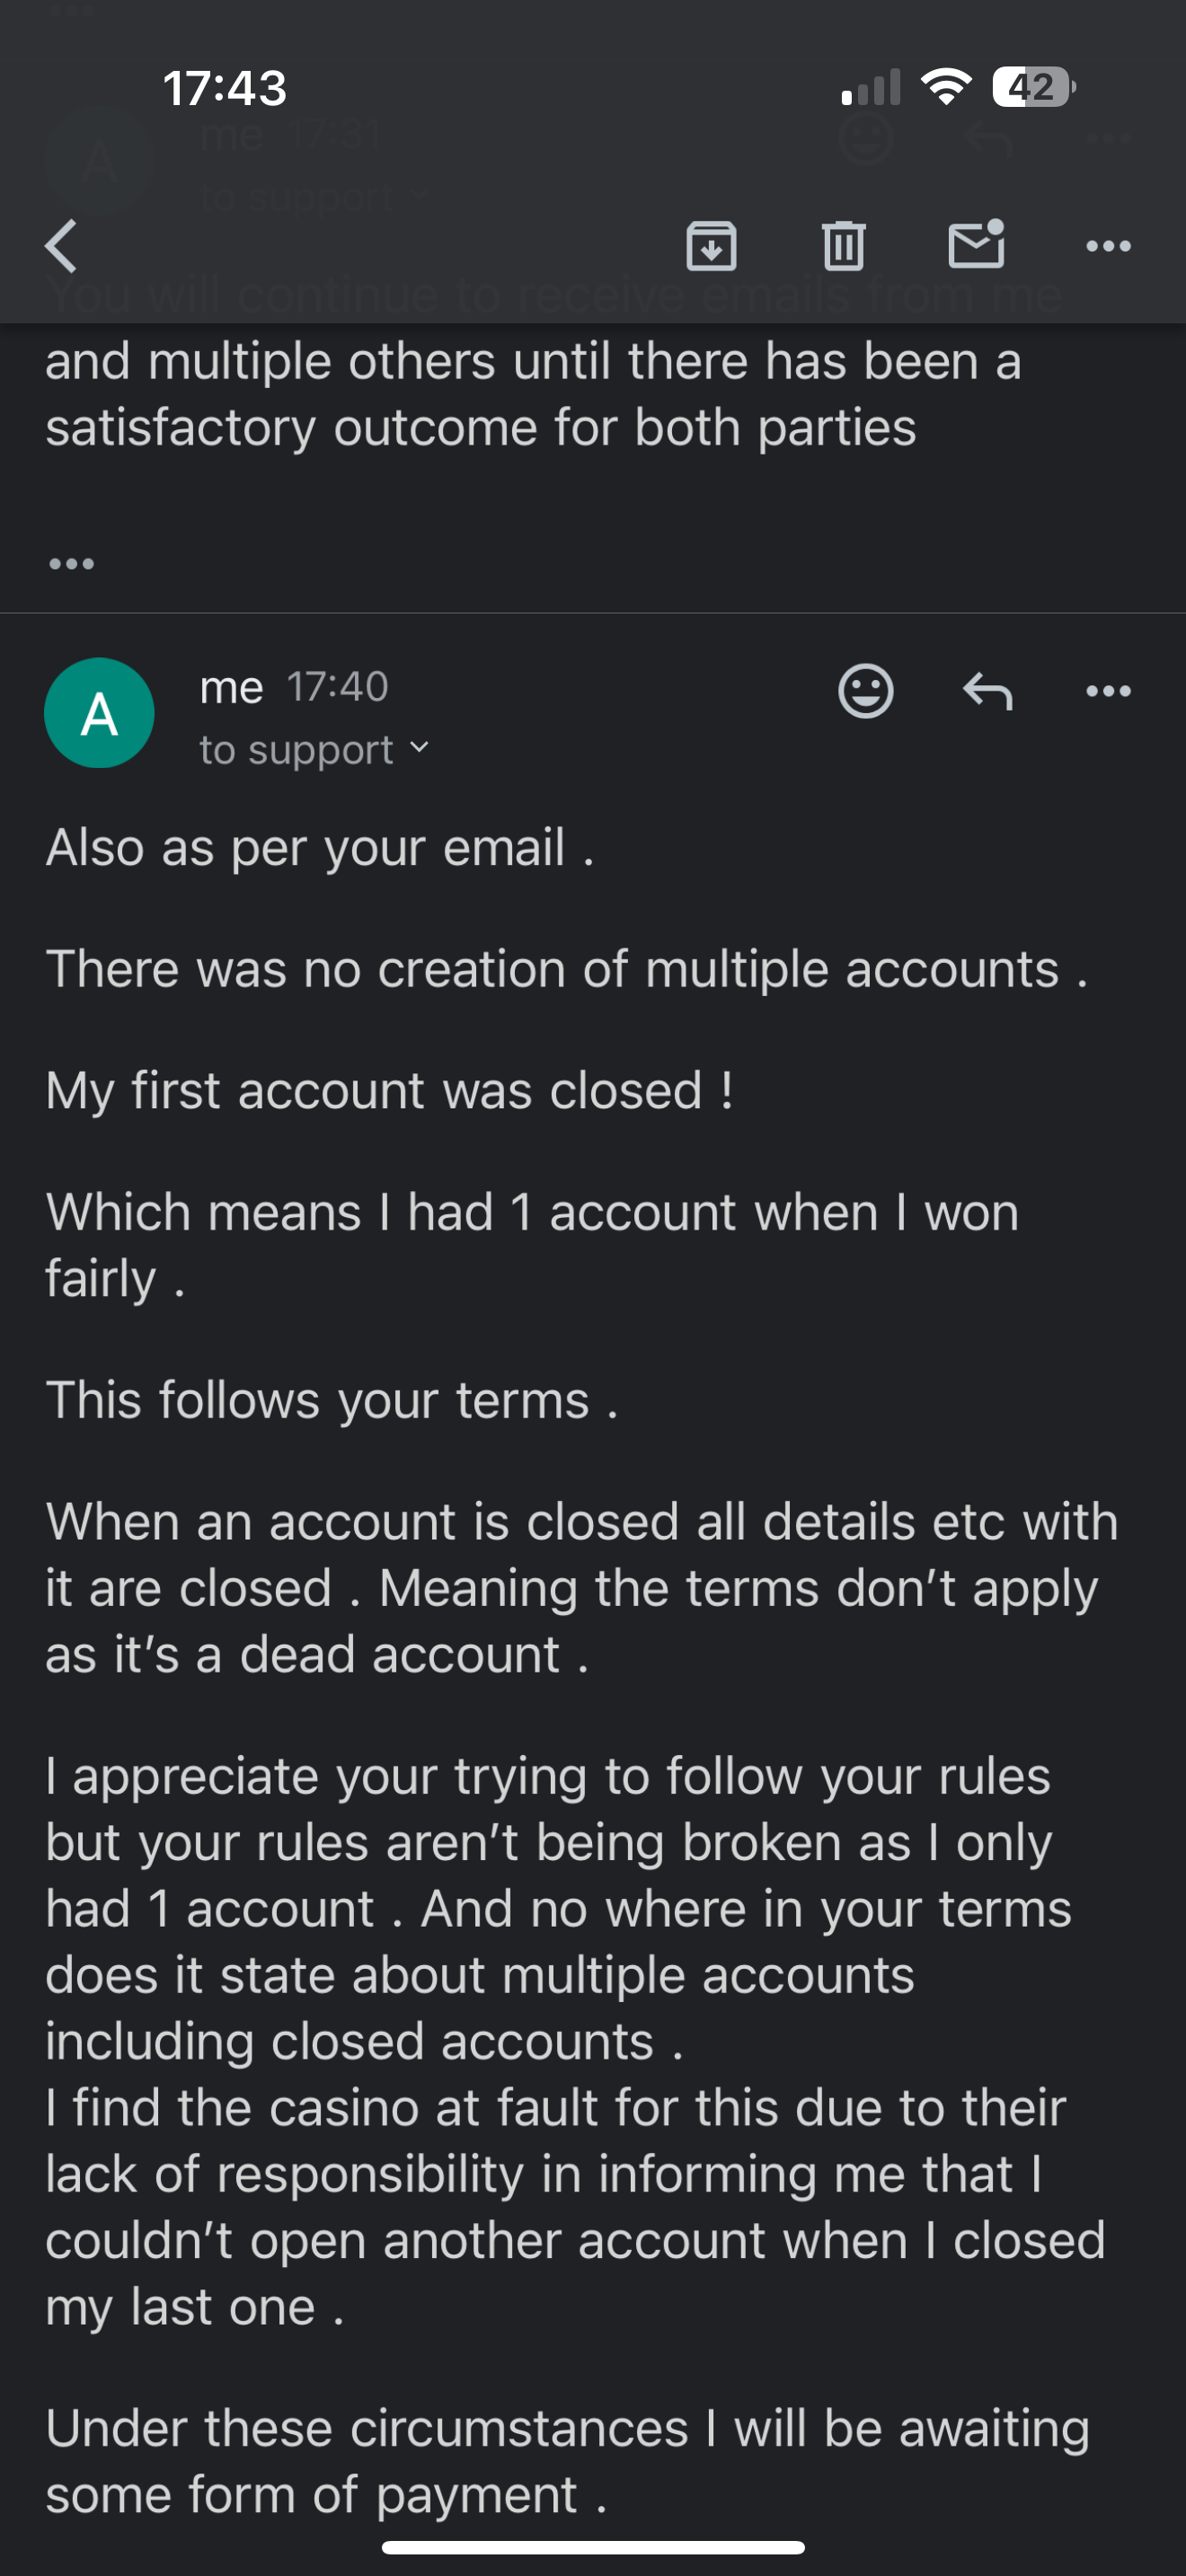Image resolution: width=1186 pixels, height=2576 pixels.
Task: Delete conversation with the trash icon
Action: [x=843, y=246]
